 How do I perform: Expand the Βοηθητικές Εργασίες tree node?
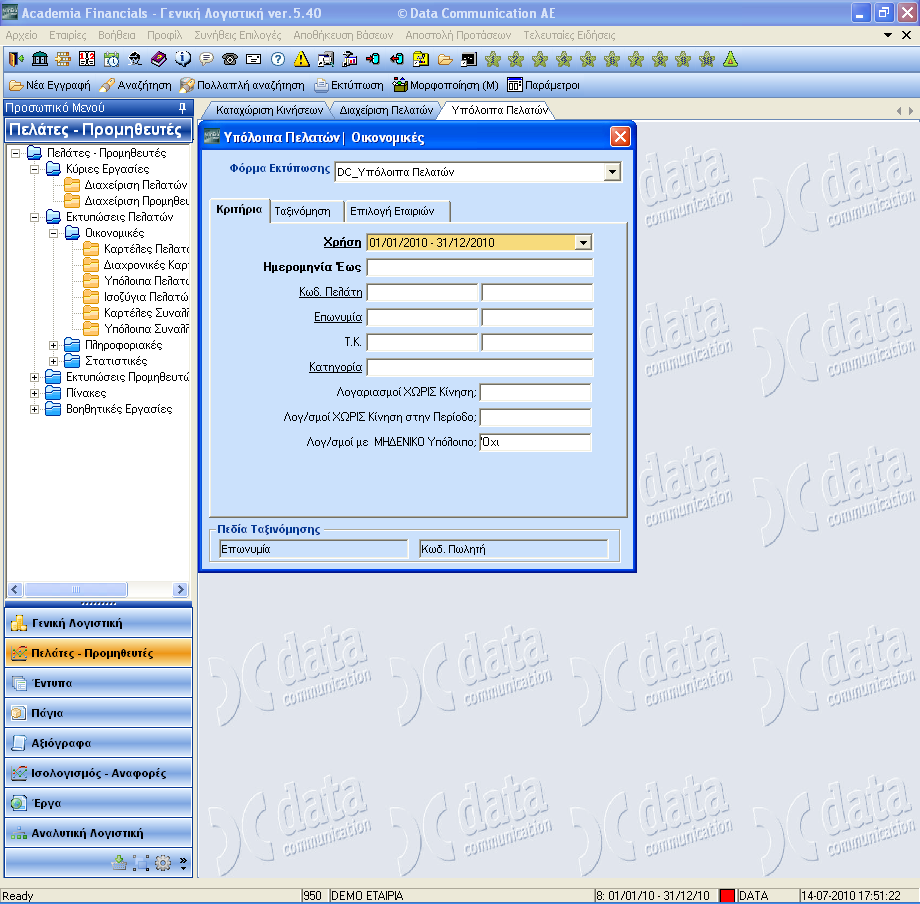pos(35,409)
